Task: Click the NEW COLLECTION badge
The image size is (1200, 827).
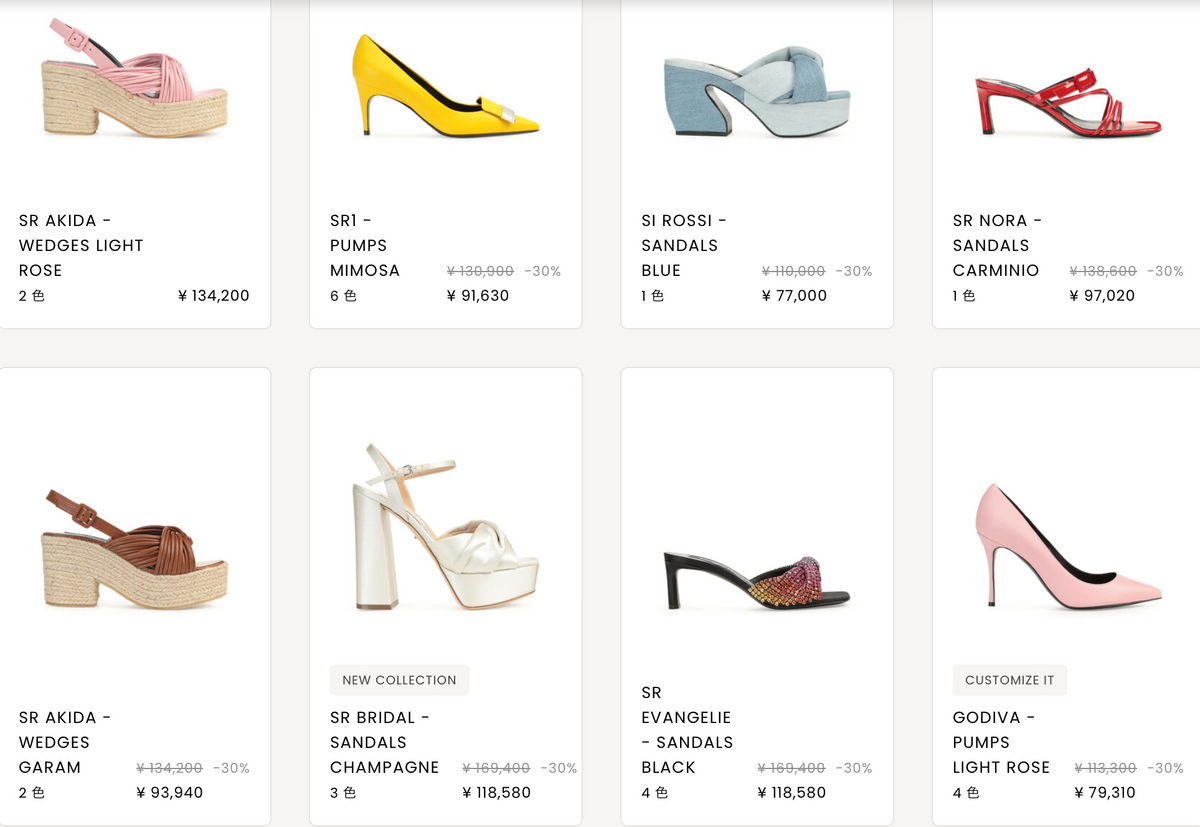Action: [399, 680]
